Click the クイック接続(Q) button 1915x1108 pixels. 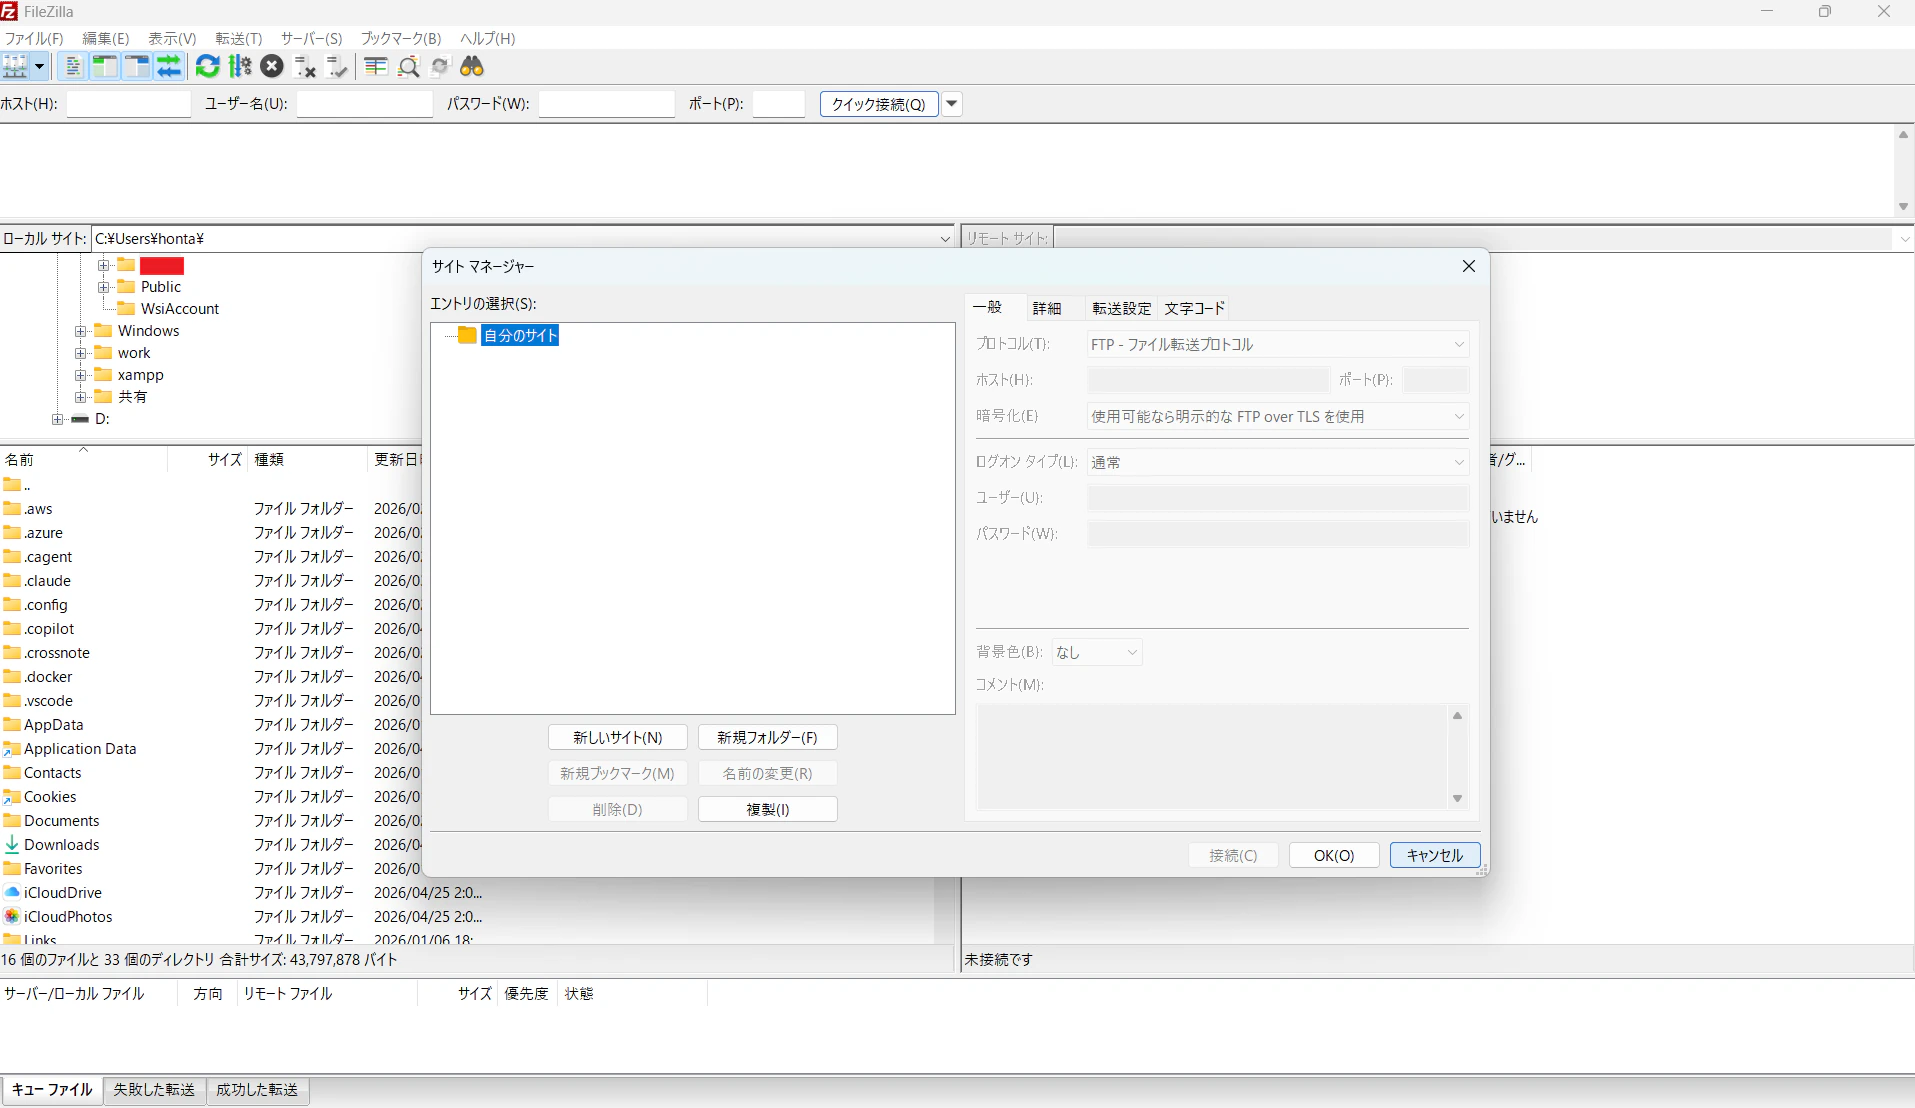879,104
